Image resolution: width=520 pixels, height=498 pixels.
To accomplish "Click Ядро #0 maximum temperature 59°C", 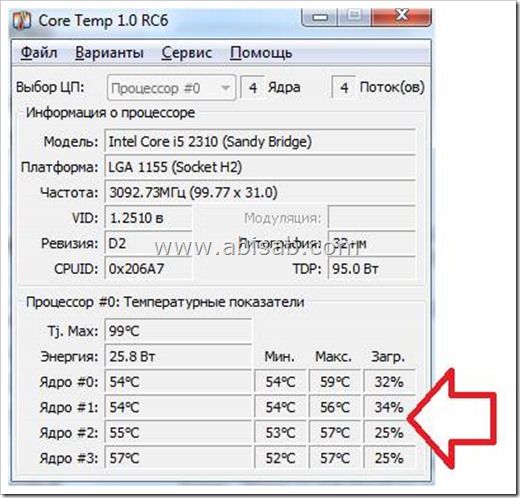I will pos(335,382).
